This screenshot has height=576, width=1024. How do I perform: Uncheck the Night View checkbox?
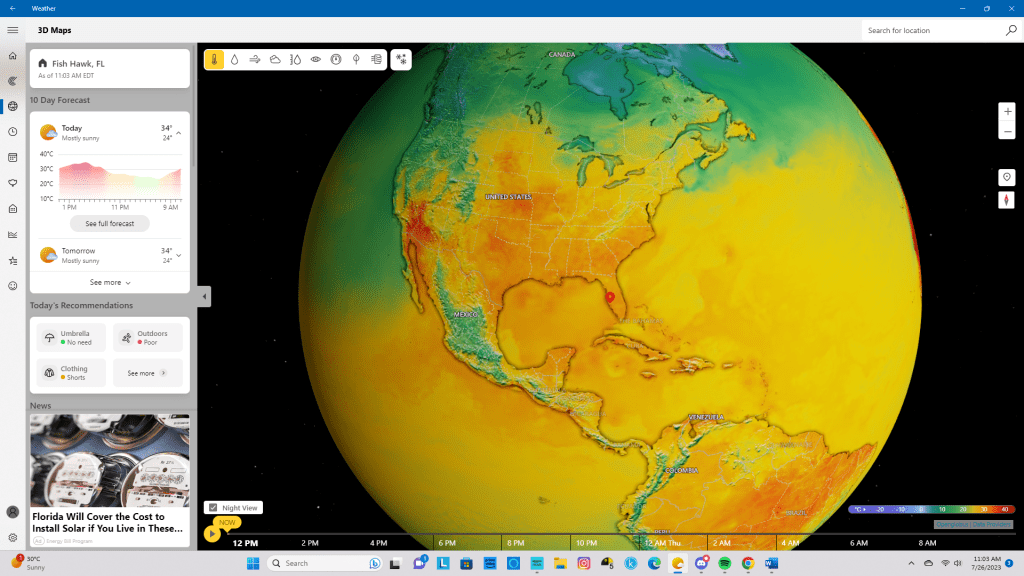212,508
